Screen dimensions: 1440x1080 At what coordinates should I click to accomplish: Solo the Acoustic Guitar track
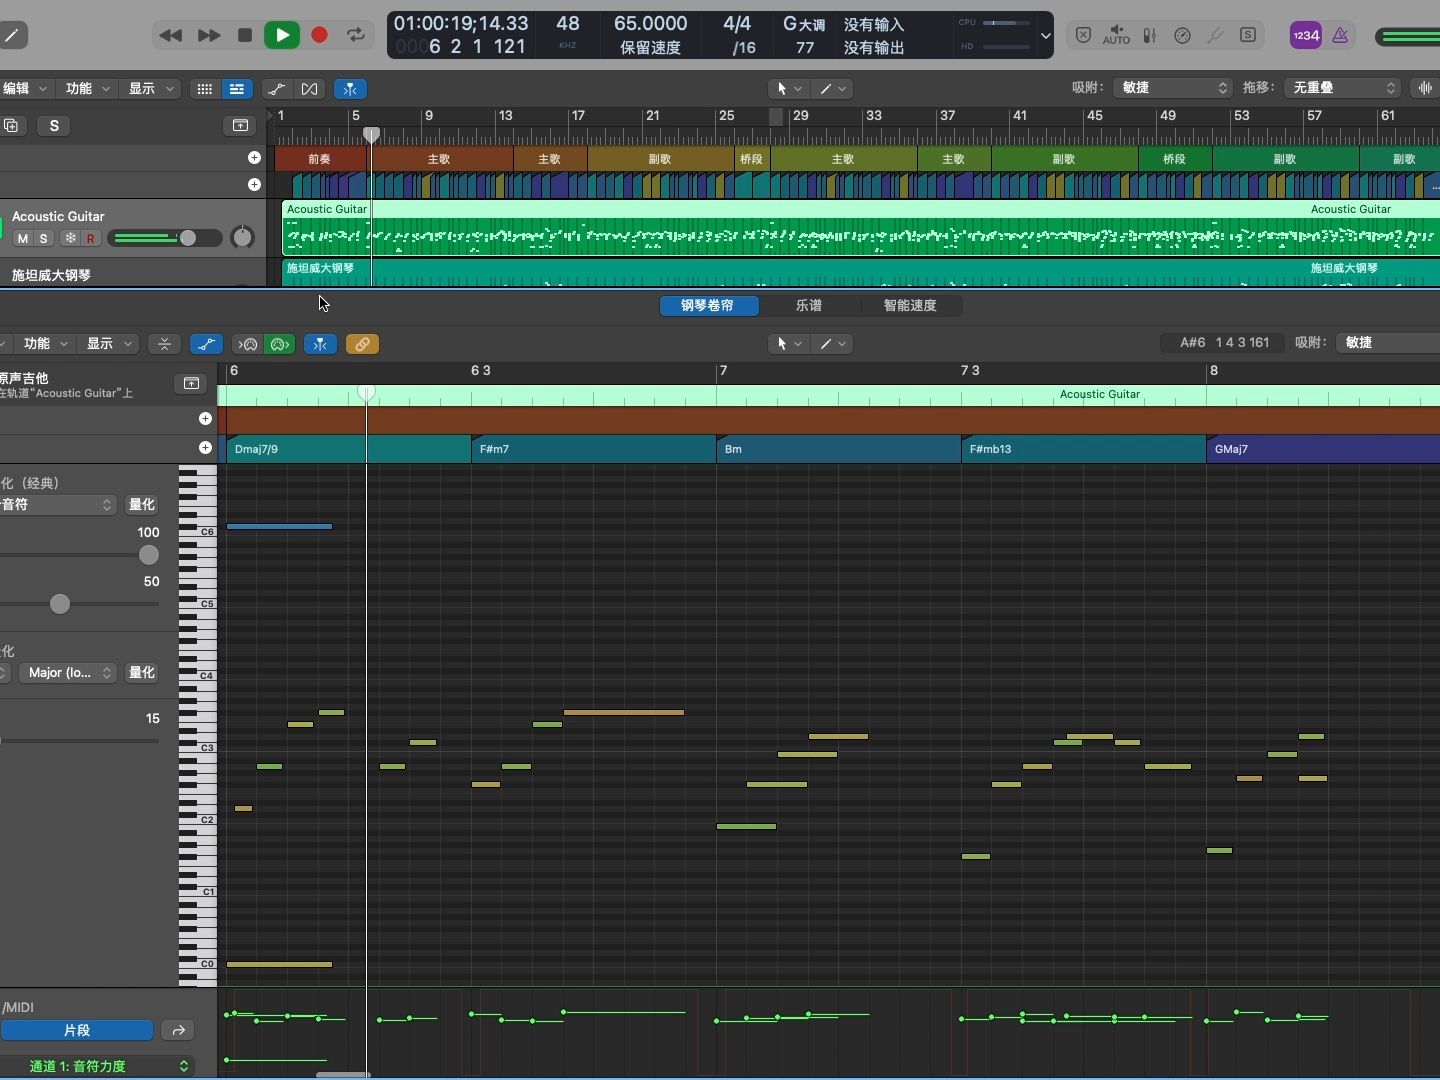[x=43, y=239]
